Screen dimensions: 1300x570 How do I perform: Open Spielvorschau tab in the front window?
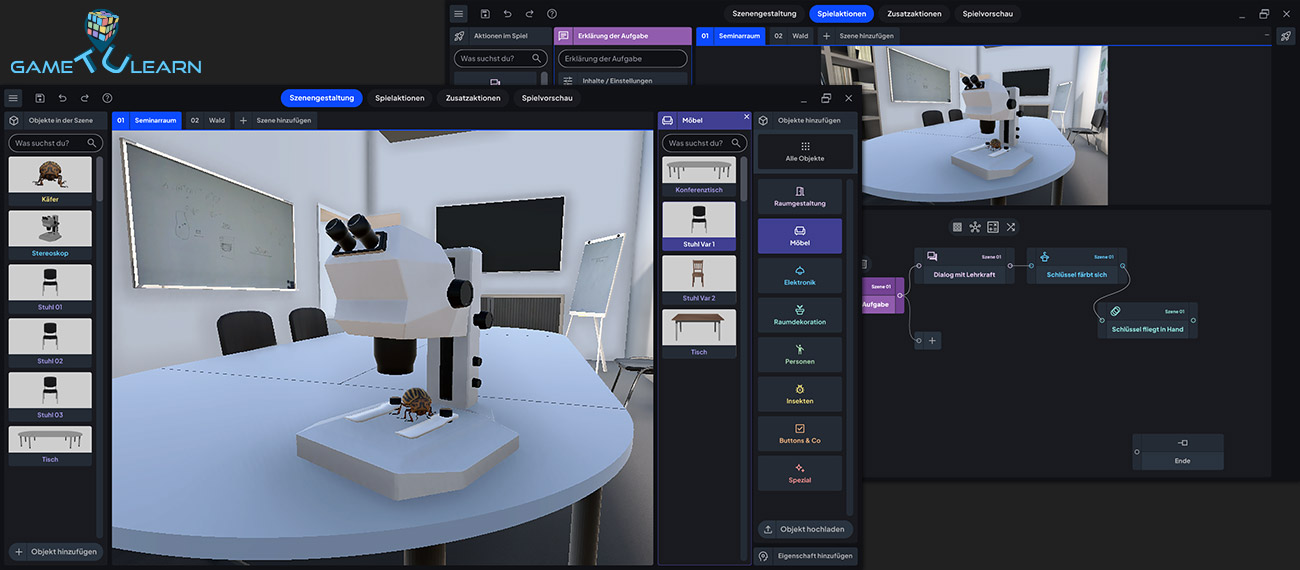(547, 98)
